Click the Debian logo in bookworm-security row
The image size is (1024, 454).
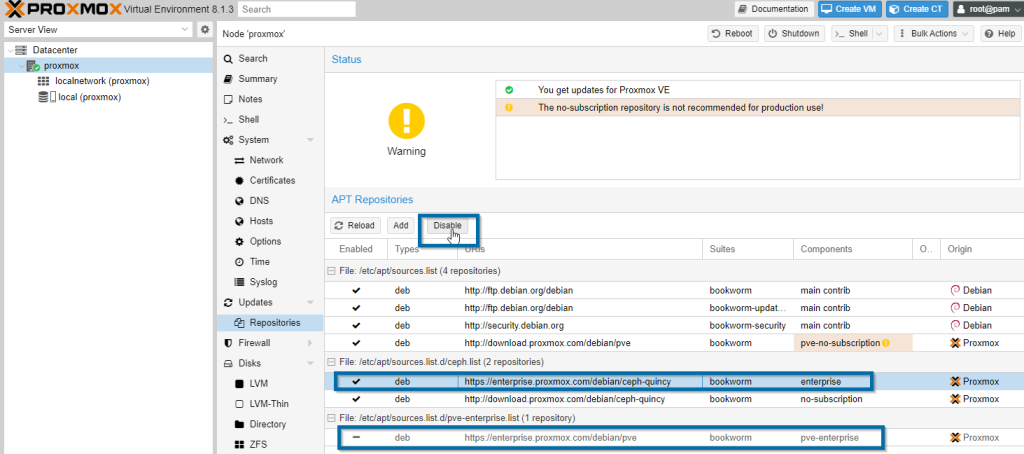(955, 325)
